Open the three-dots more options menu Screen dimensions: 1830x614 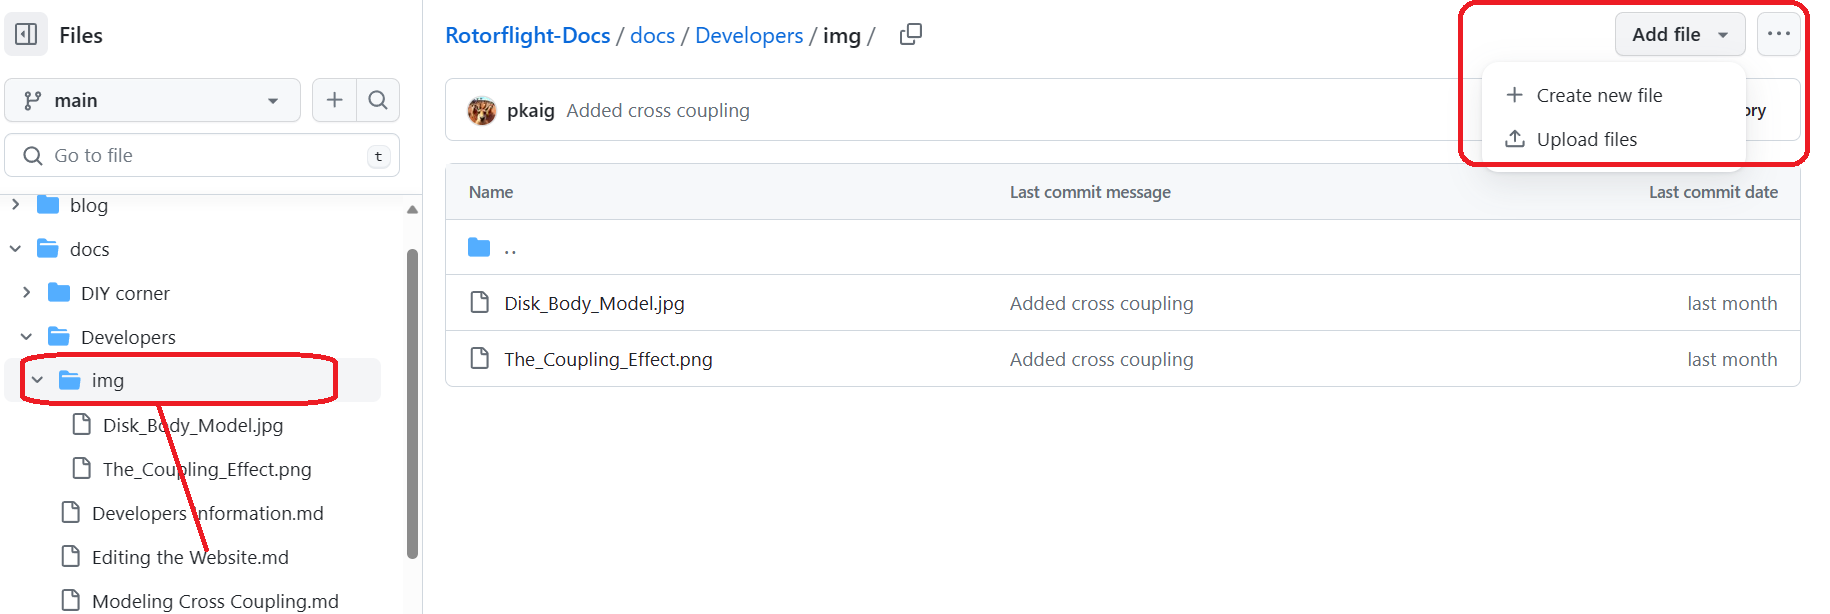tap(1778, 35)
